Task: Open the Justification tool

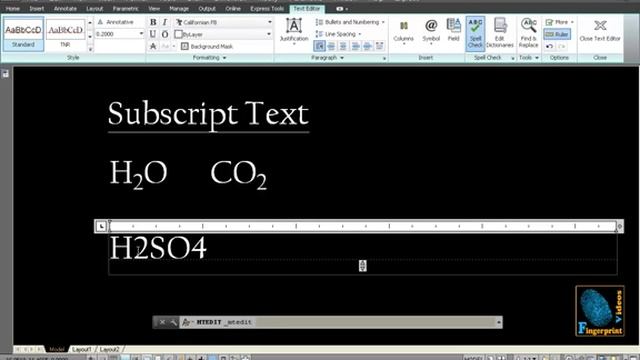Action: pyautogui.click(x=294, y=31)
